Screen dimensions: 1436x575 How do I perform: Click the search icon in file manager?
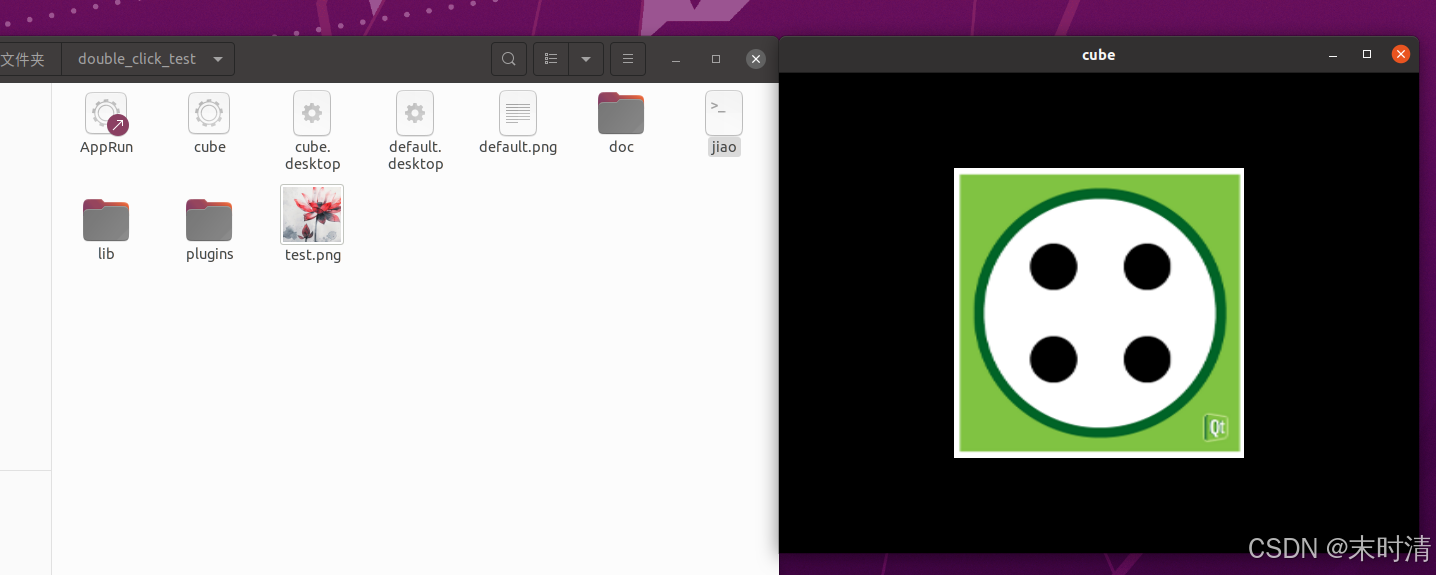coord(509,59)
